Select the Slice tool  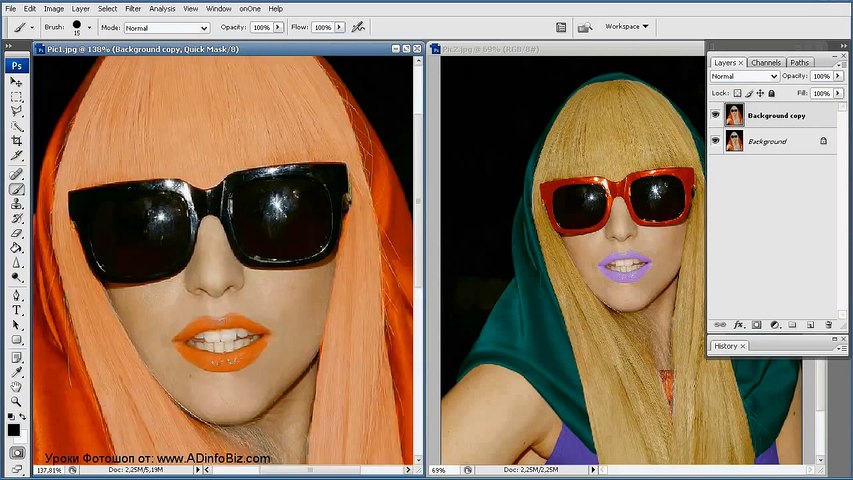coord(16,155)
